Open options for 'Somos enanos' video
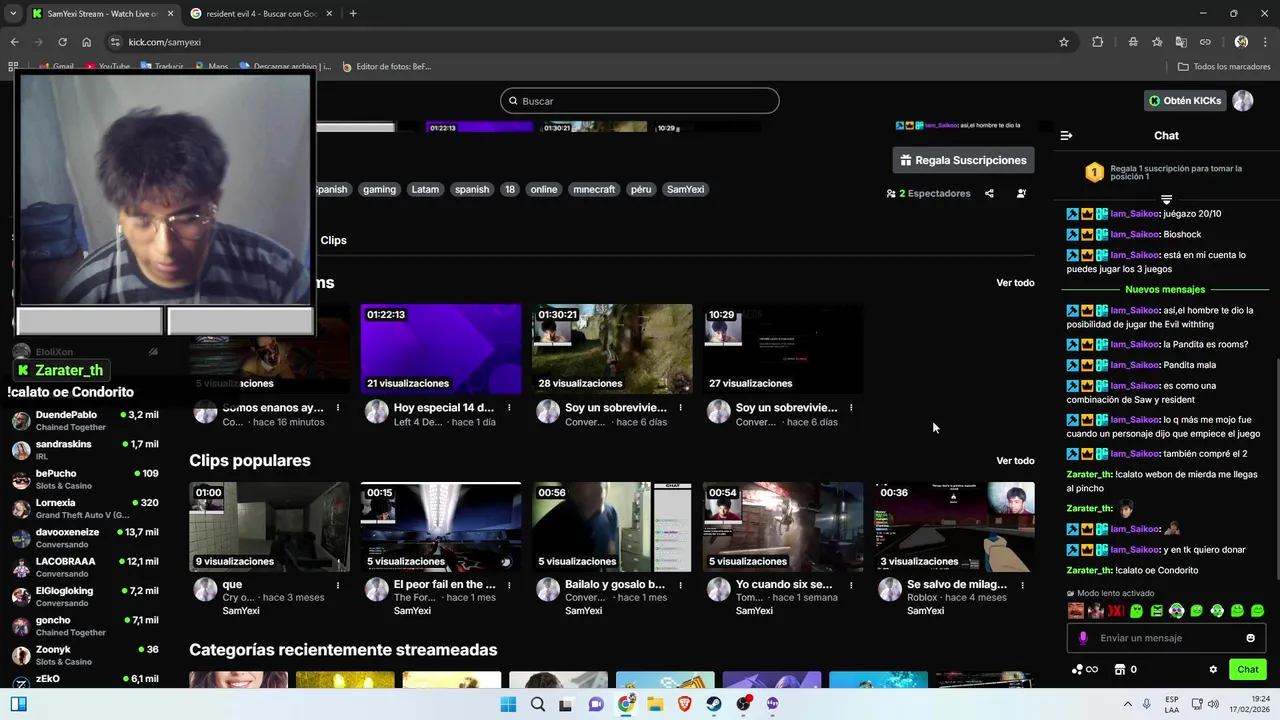Screen dimensions: 1280x720 click(x=338, y=408)
